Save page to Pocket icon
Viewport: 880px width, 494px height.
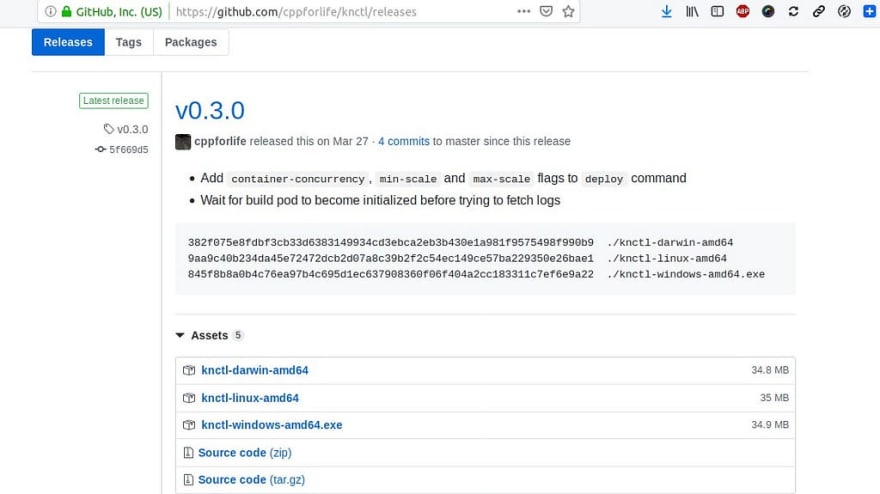(x=546, y=11)
